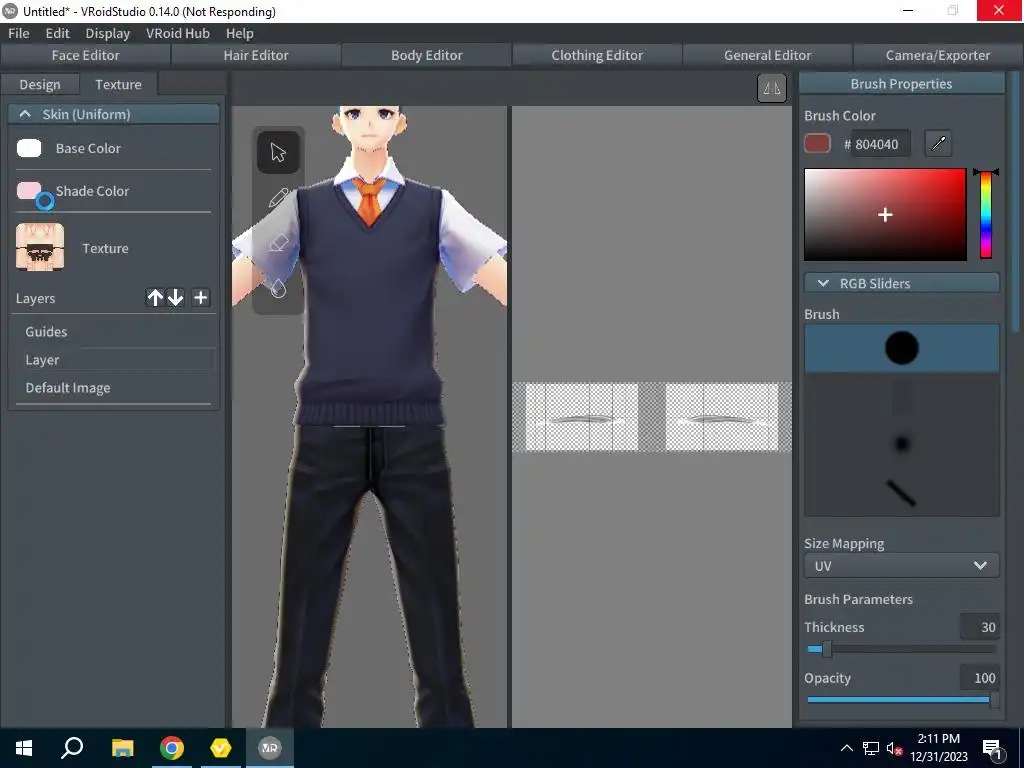Click the Brush Color red swatch

click(x=817, y=144)
